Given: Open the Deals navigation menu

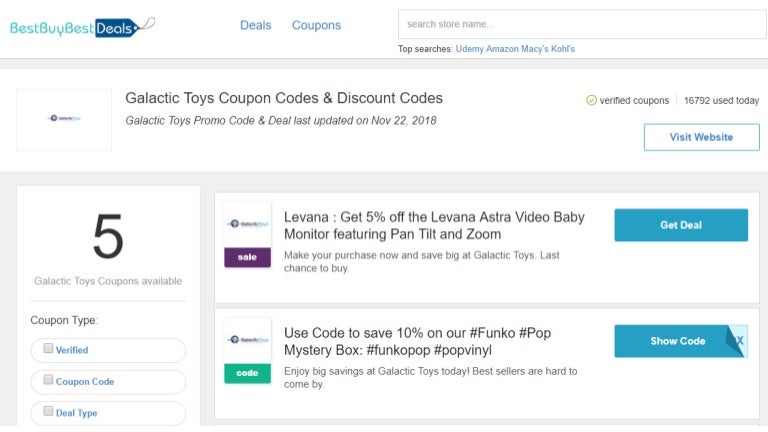Looking at the screenshot, I should point(256,25).
